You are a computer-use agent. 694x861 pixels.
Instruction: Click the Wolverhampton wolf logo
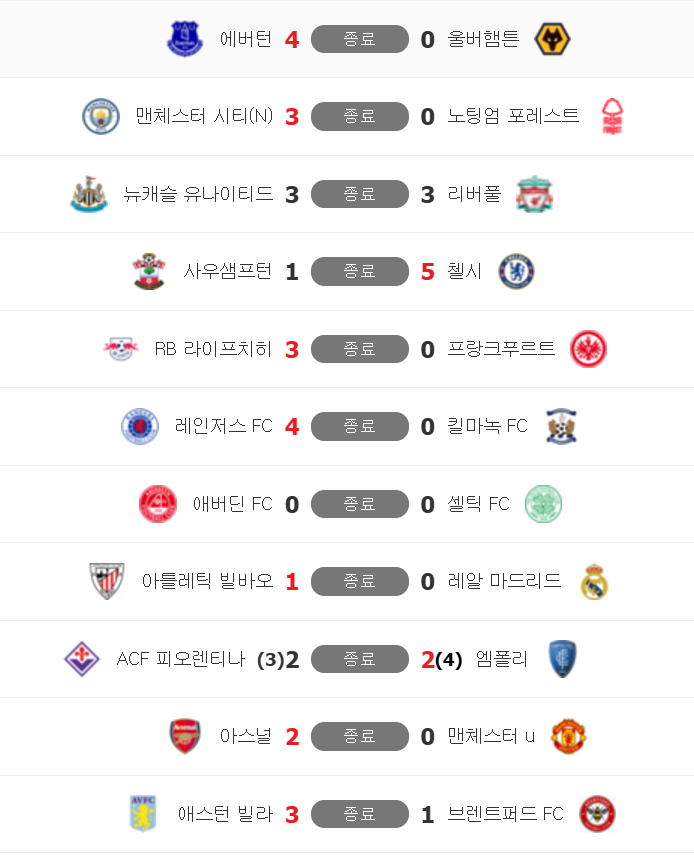click(552, 39)
